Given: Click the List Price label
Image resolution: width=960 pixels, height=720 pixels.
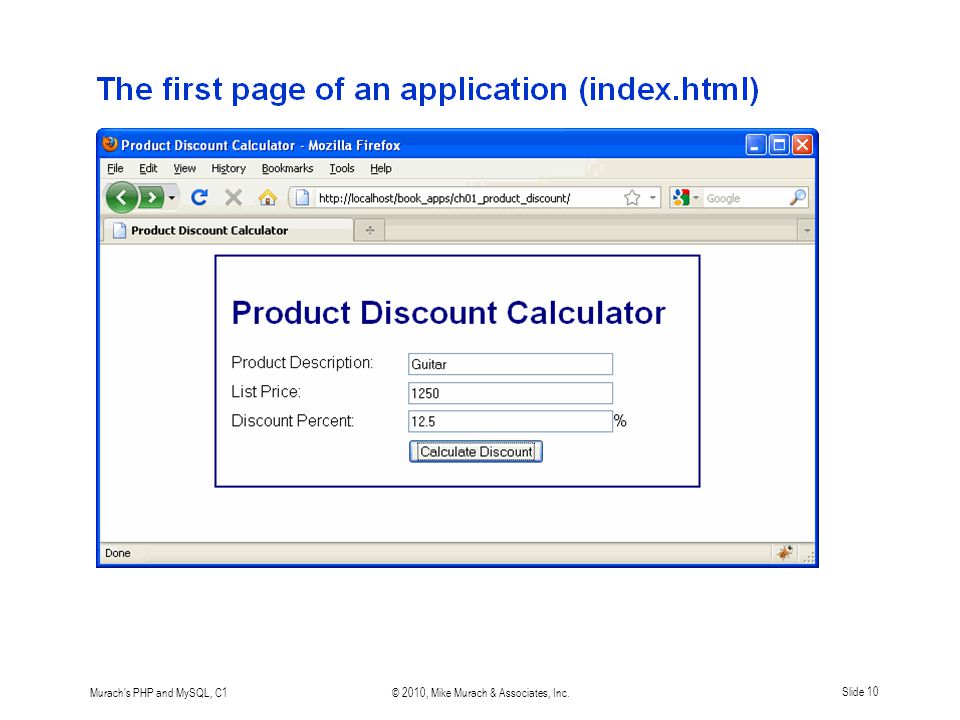Looking at the screenshot, I should [x=266, y=392].
